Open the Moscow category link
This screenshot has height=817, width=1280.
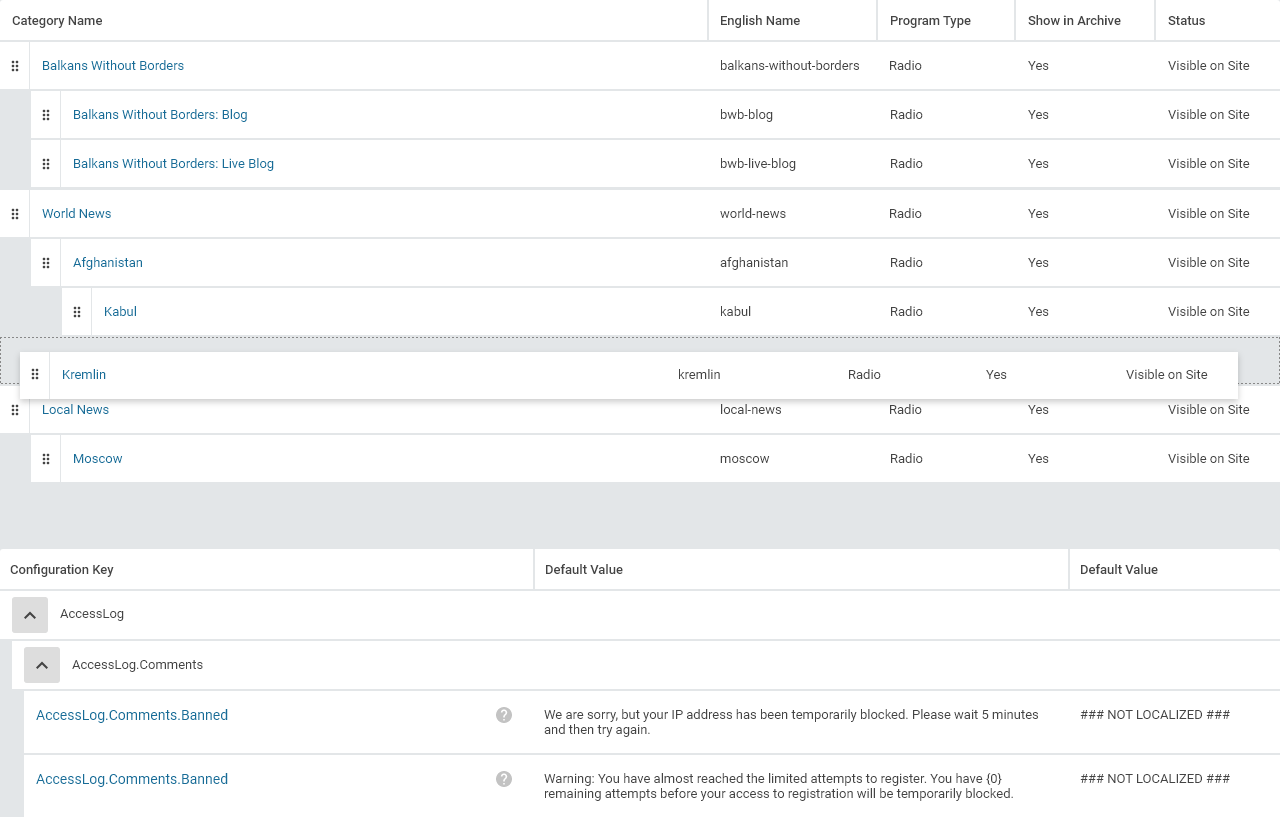click(98, 459)
